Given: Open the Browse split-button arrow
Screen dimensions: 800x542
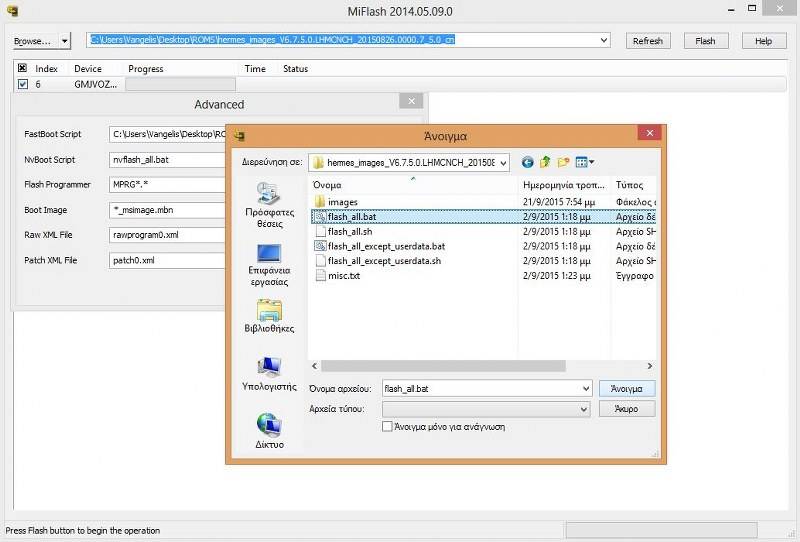Looking at the screenshot, I should (x=65, y=41).
